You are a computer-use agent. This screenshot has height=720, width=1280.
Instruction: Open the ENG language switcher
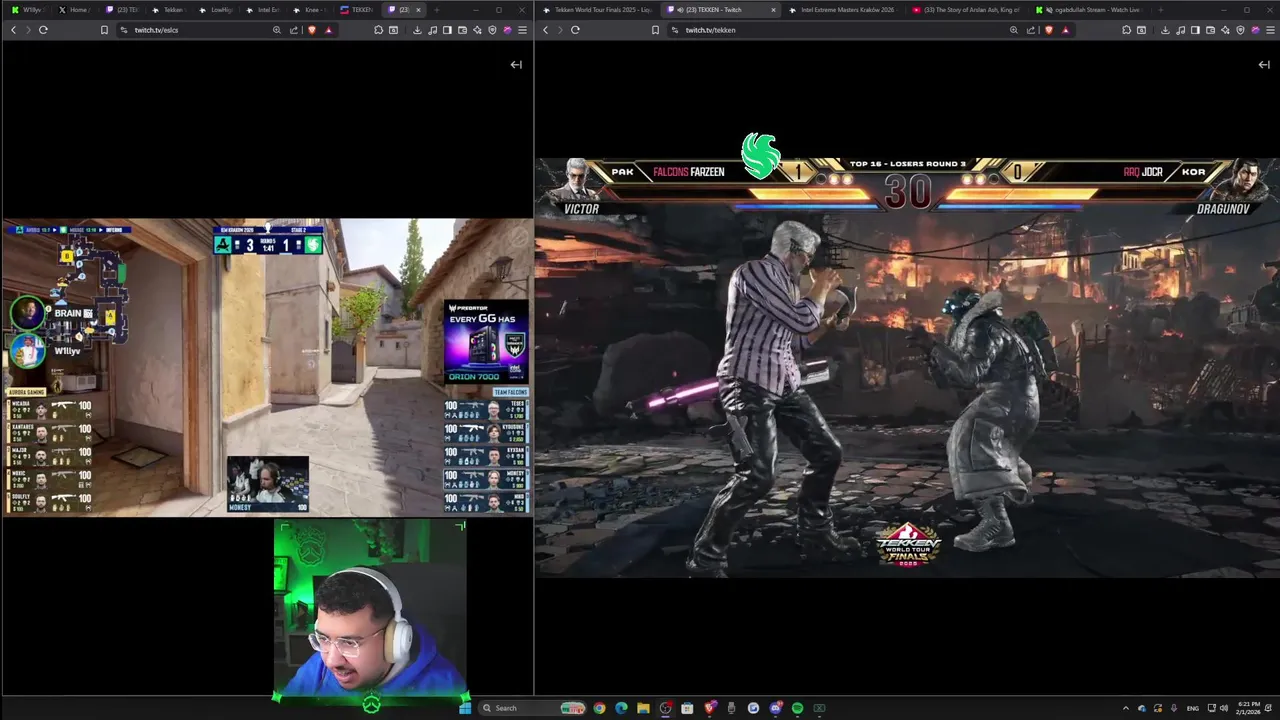[1193, 708]
